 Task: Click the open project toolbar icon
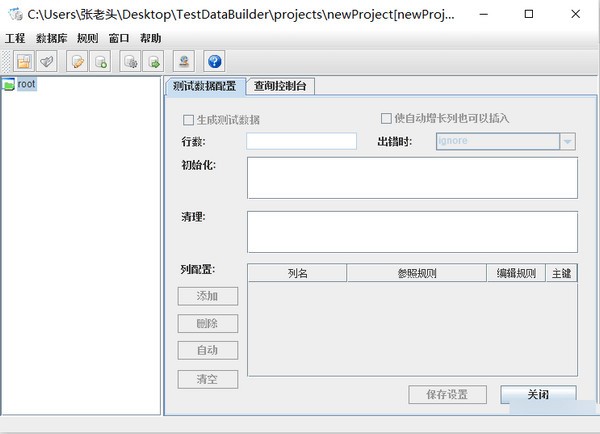23,61
